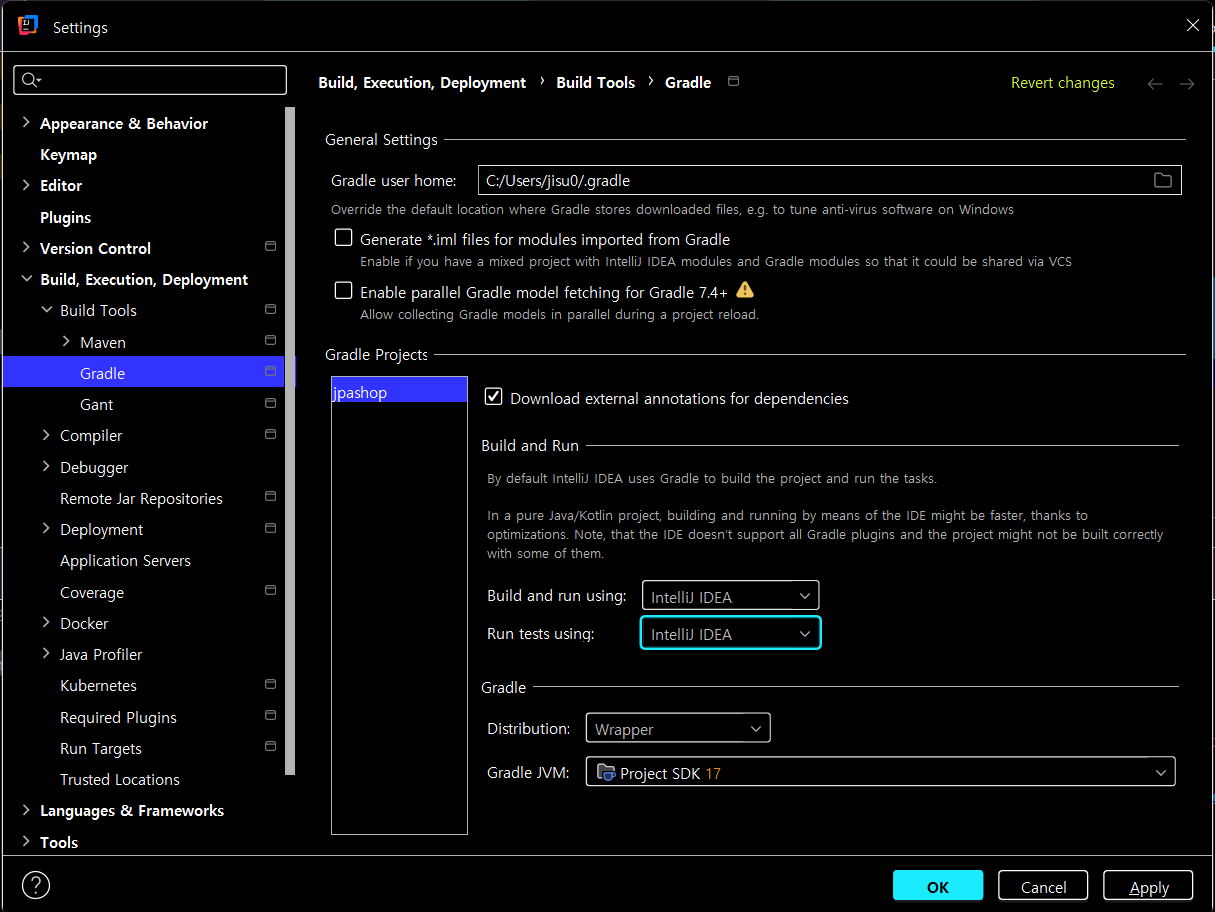Click project-level icon on Version Control row
The image size is (1215, 912).
tap(270, 246)
